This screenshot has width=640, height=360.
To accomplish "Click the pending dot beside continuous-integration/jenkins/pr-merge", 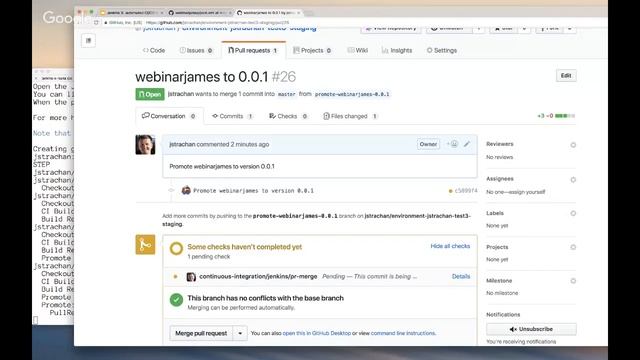I will click(176, 277).
